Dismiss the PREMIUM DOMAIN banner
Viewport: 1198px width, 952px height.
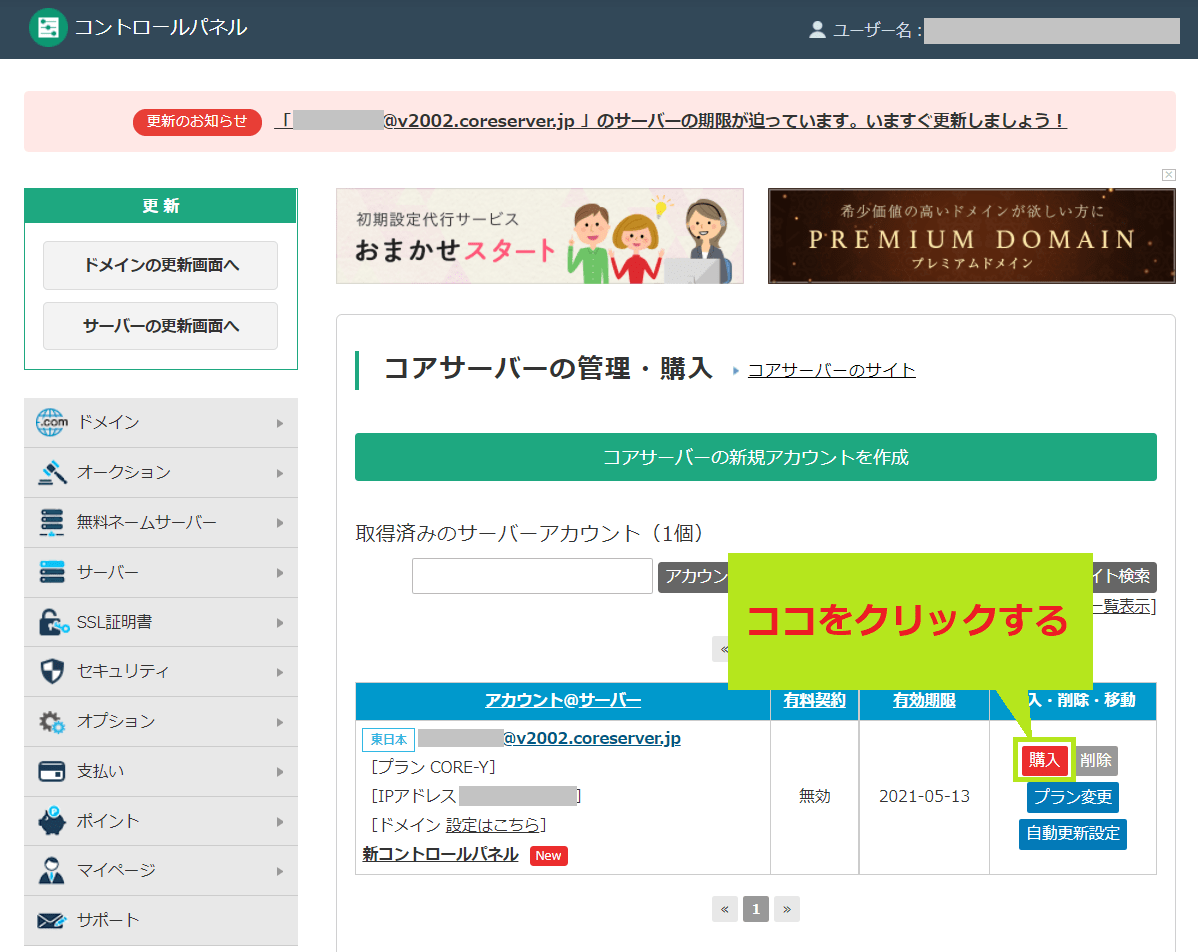point(1168,174)
